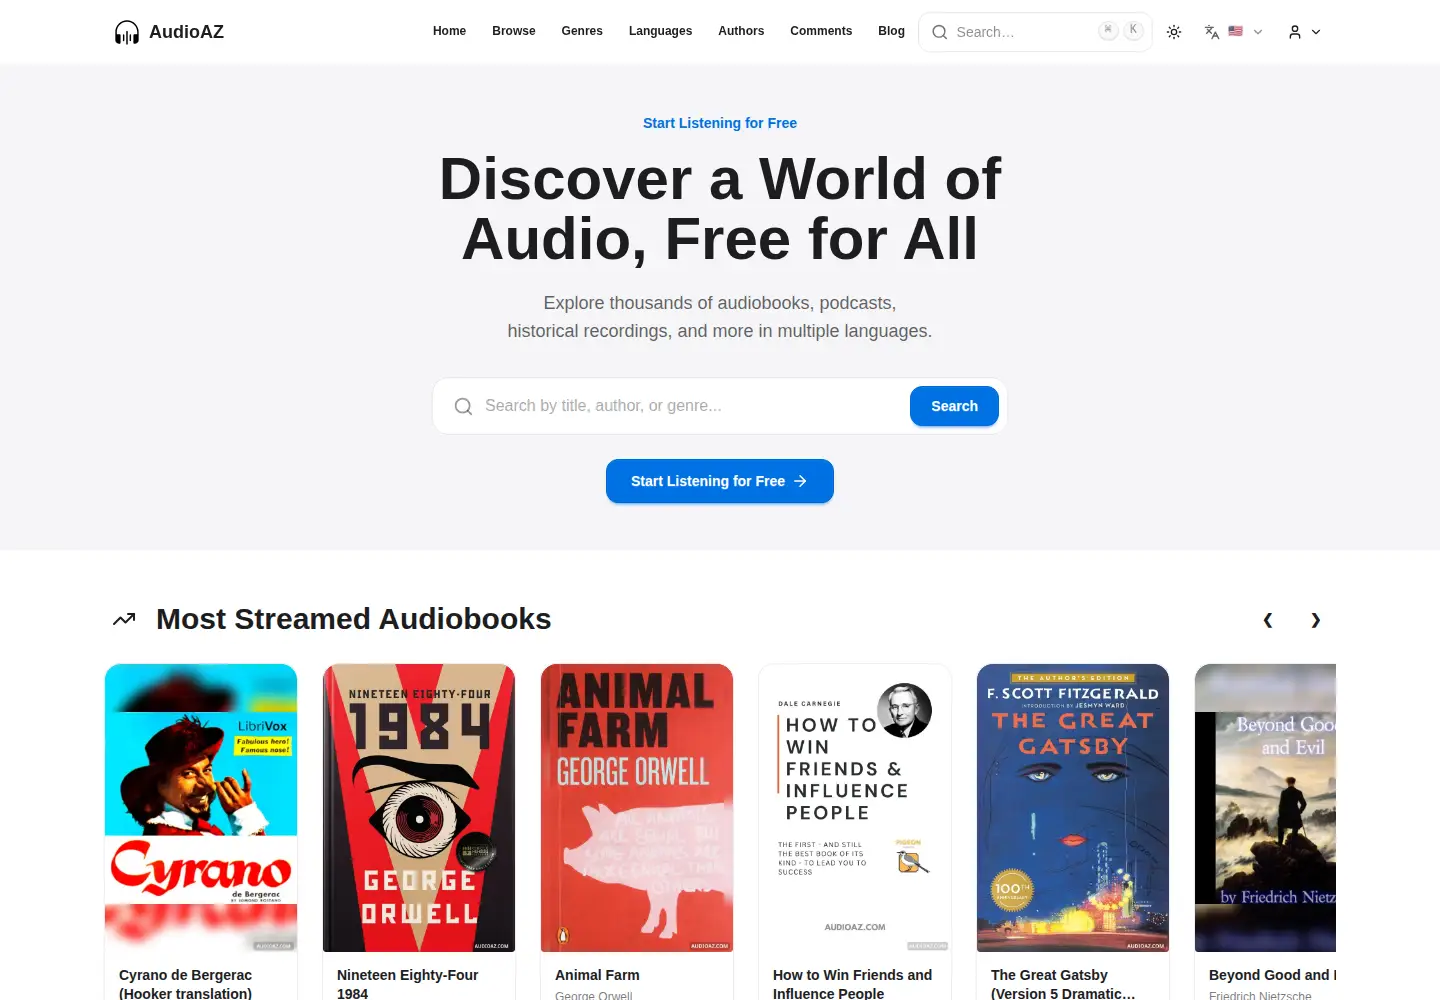Viewport: 1440px width, 1000px height.
Task: Open the language selector dropdown
Action: click(x=1234, y=32)
